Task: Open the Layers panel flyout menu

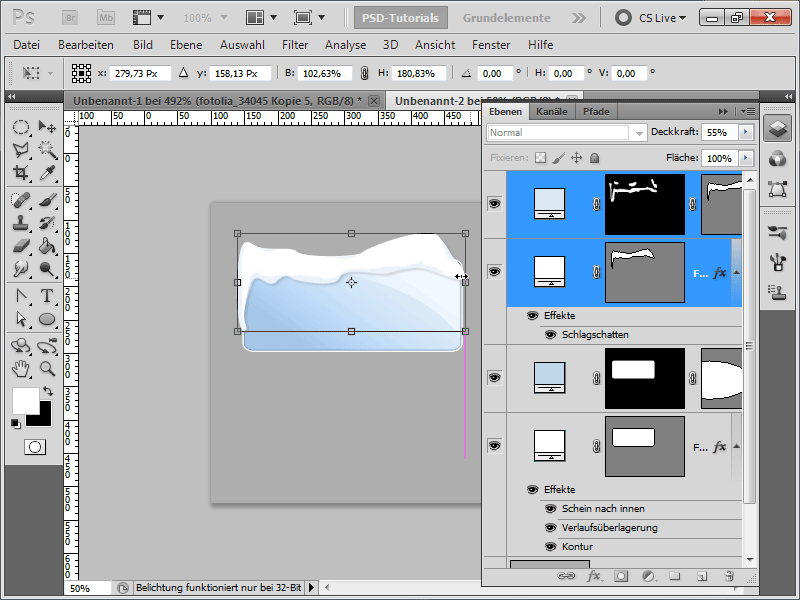Action: pos(748,111)
